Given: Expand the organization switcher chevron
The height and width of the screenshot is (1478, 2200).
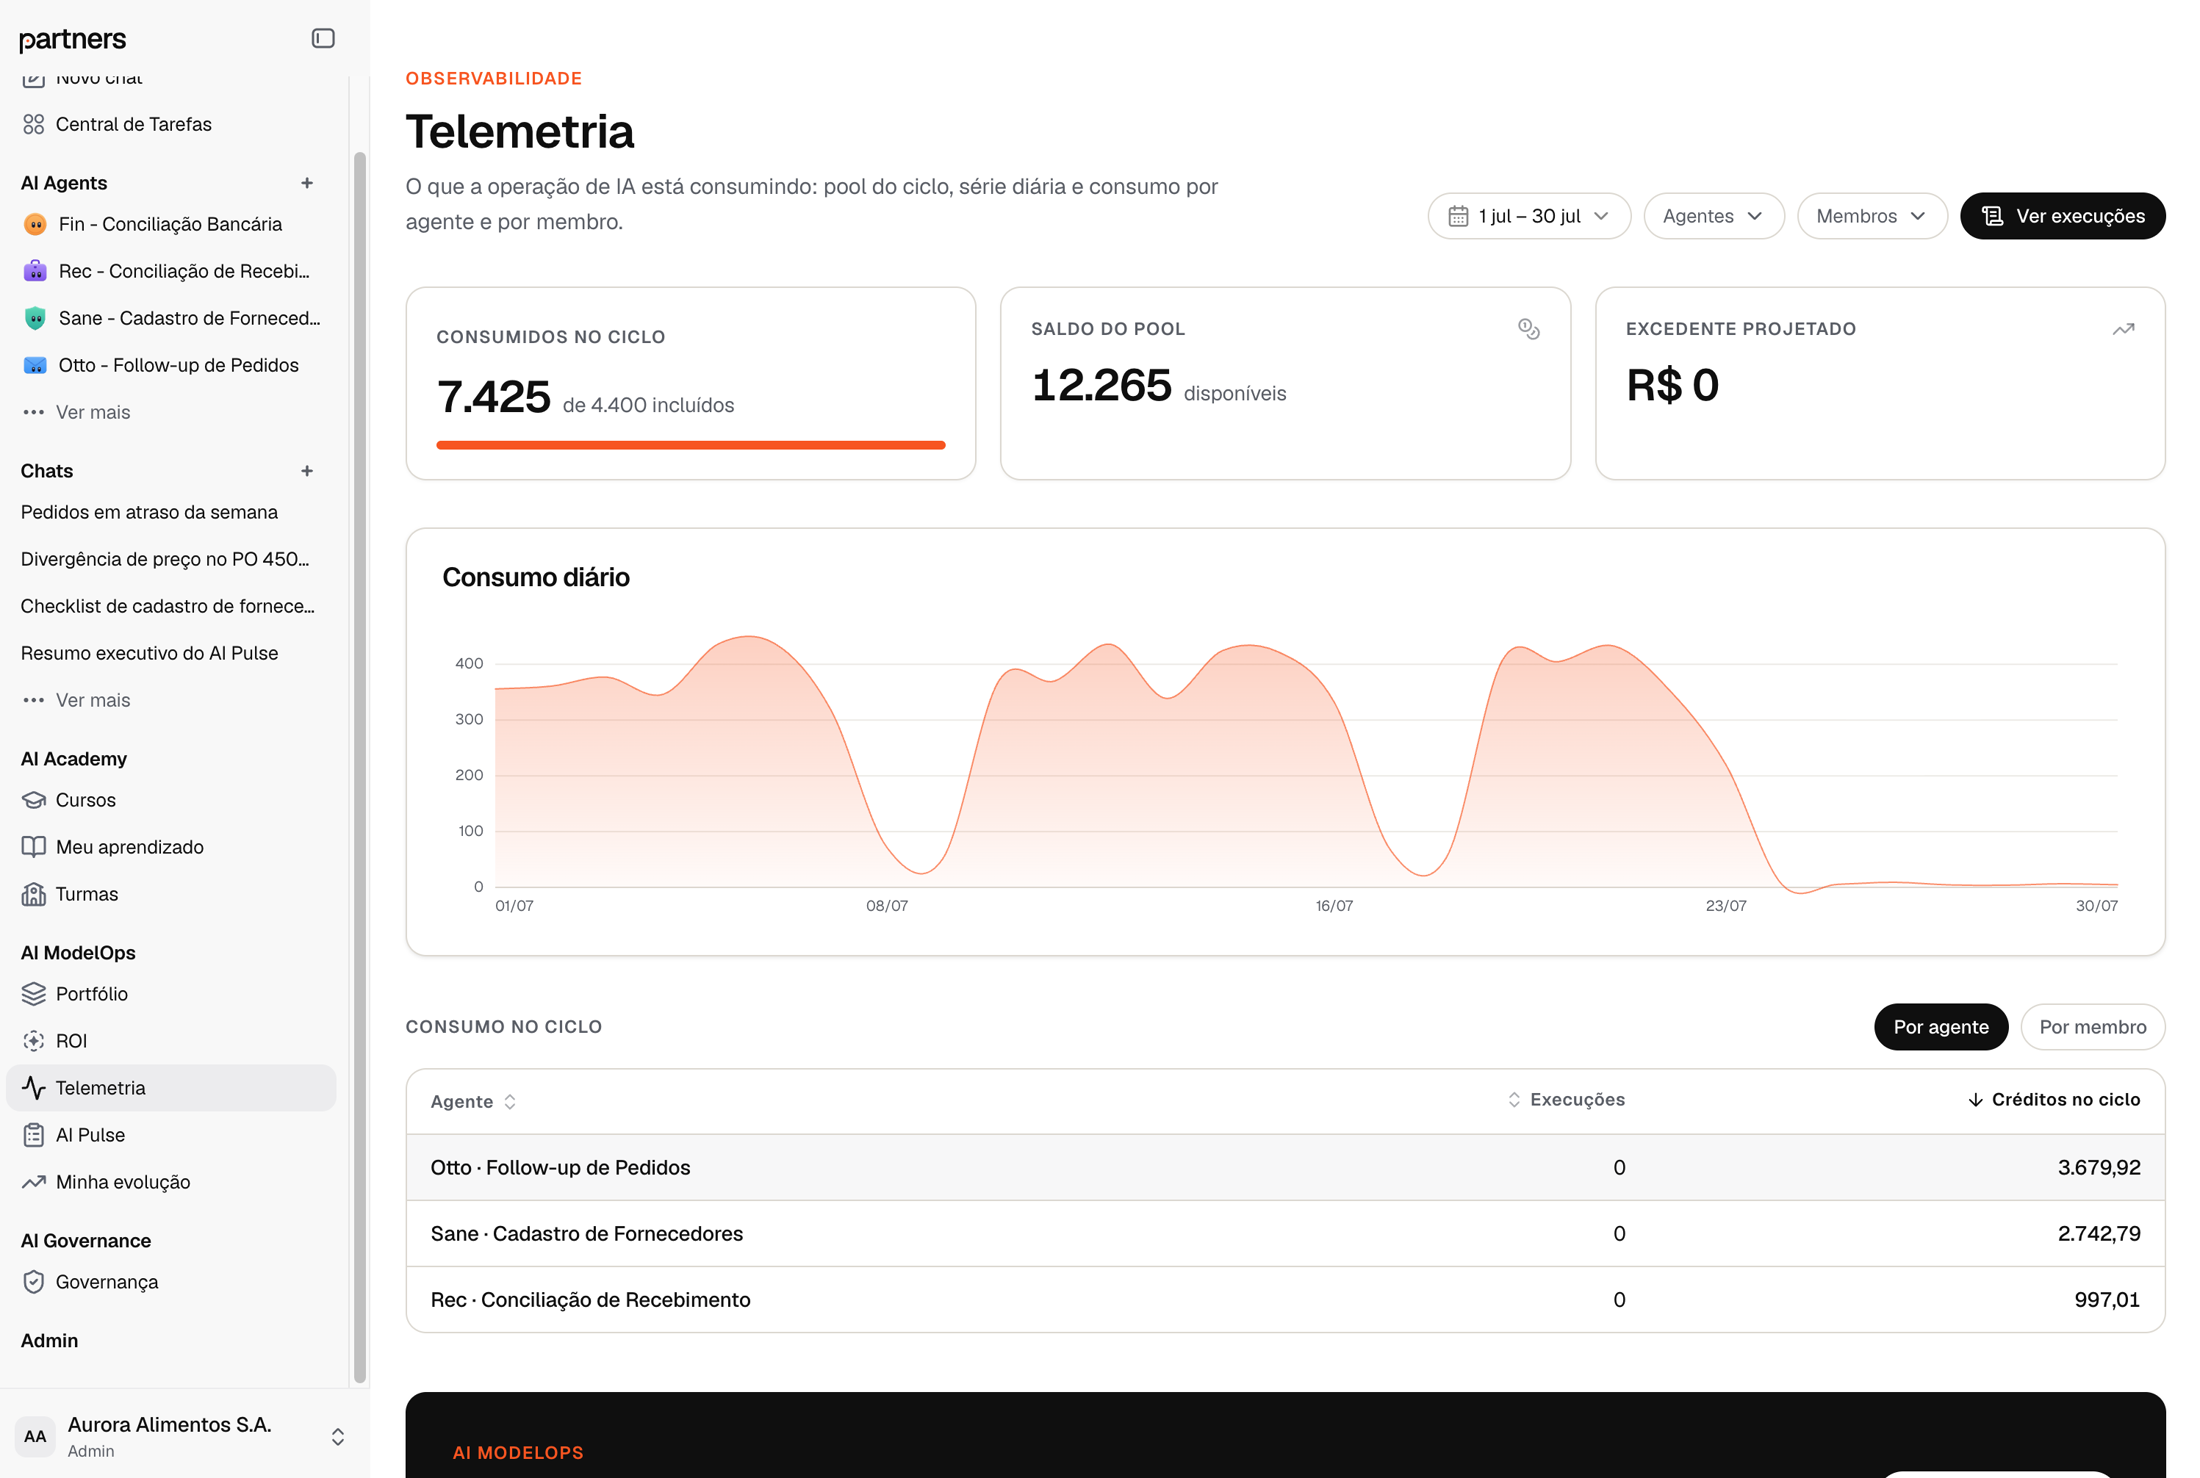Looking at the screenshot, I should tap(338, 1437).
